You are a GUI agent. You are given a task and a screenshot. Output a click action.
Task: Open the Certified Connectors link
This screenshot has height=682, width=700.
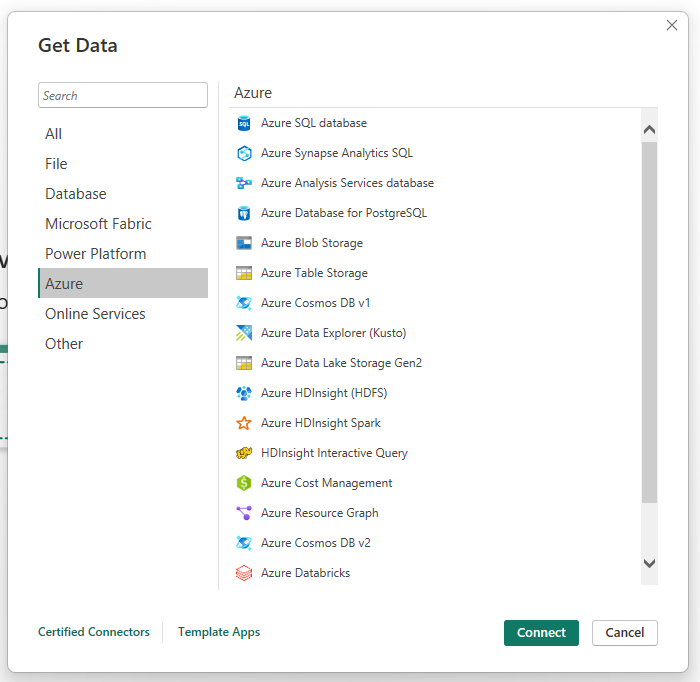[x=94, y=632]
